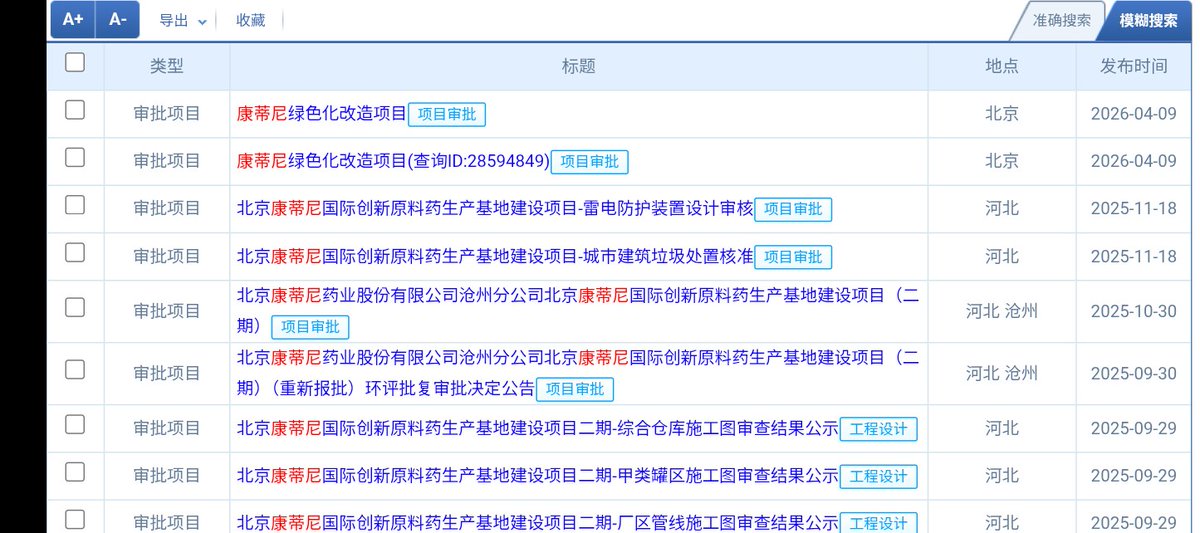Viewport: 1200px width, 533px height.
Task: Click 北京 location in the 查询ID:28594849 row
Action: pyautogui.click(x=1002, y=161)
